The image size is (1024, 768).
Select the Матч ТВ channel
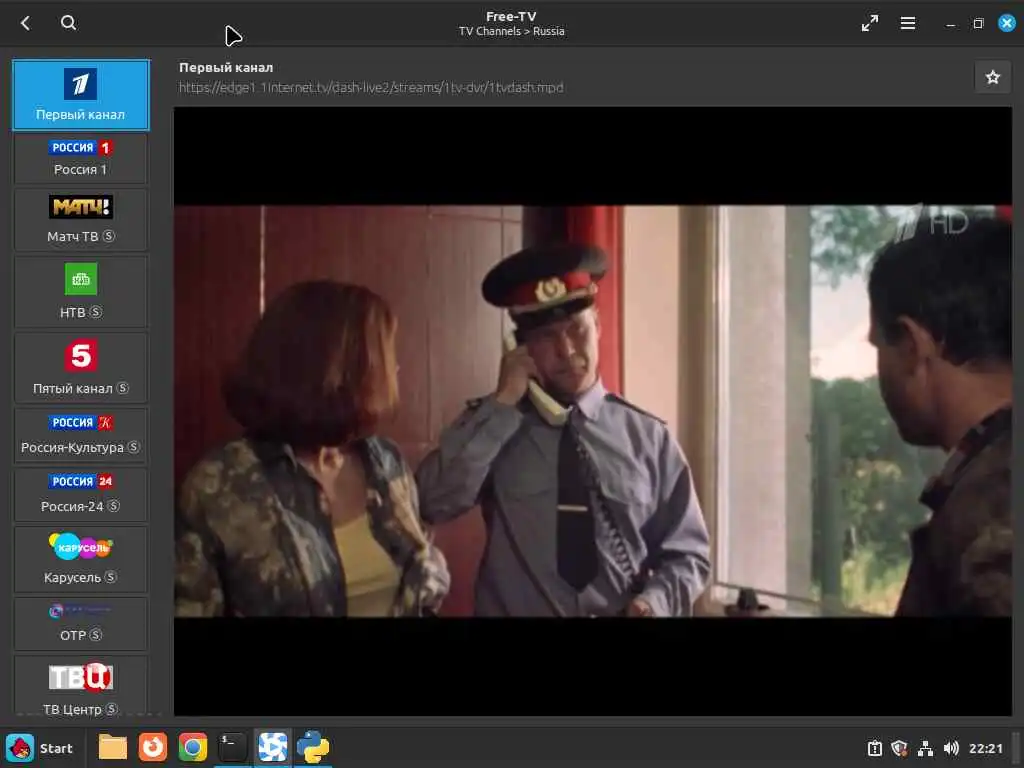[81, 219]
